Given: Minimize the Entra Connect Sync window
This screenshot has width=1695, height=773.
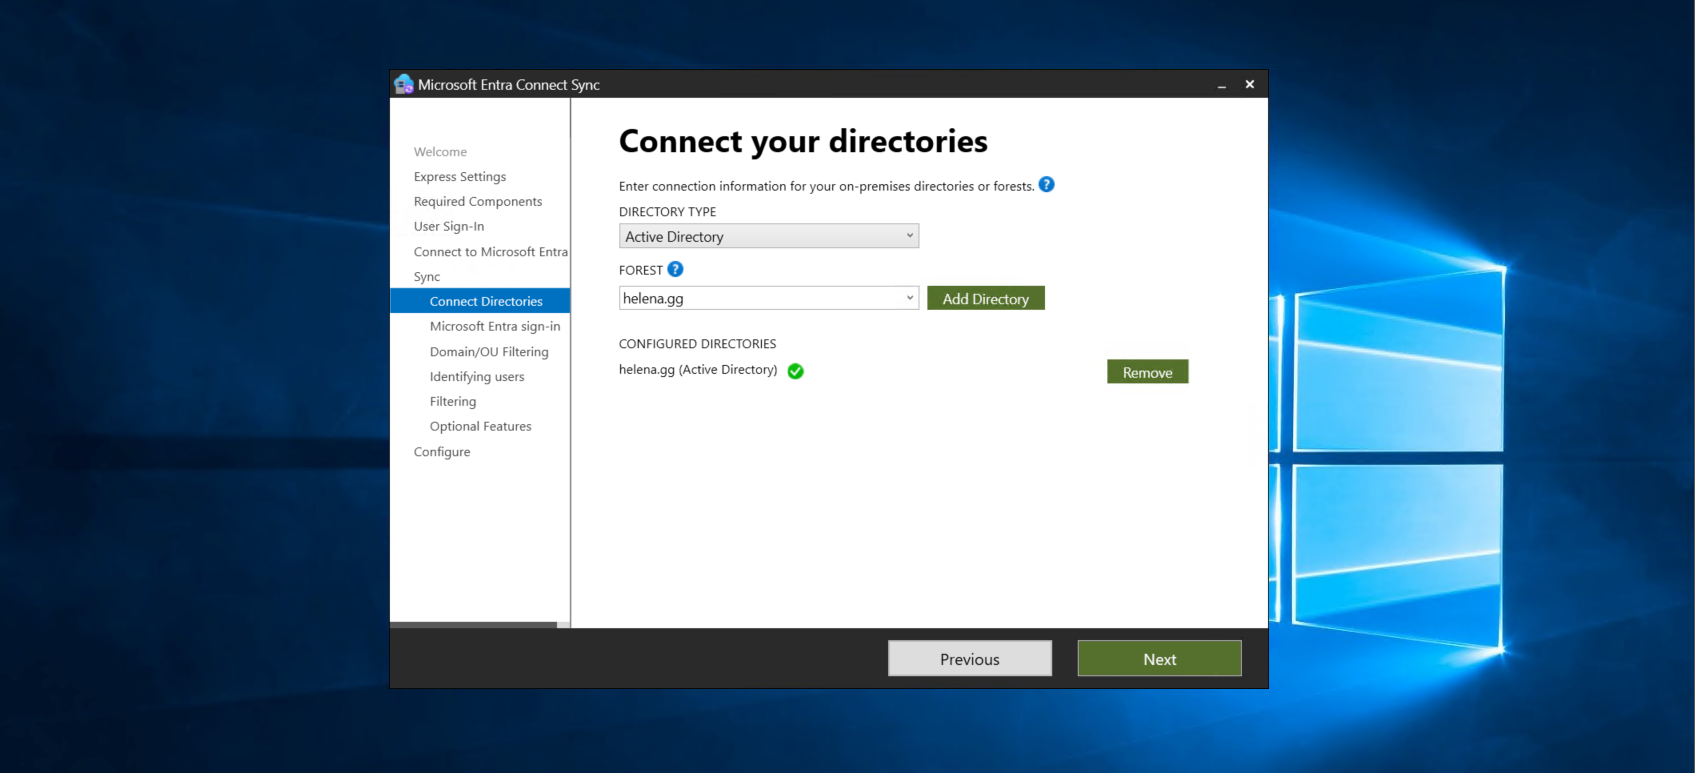Looking at the screenshot, I should 1221,85.
